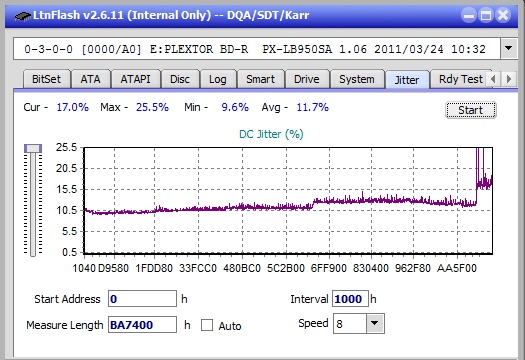Screen dimensions: 525x360
Task: Click the Max value 25.5%
Action: click(x=152, y=107)
